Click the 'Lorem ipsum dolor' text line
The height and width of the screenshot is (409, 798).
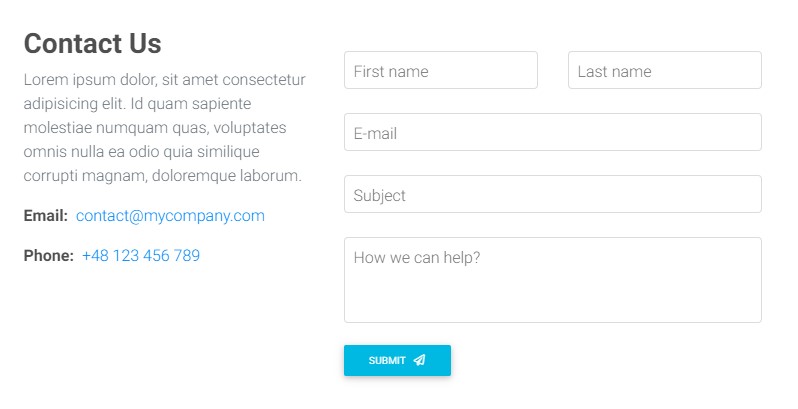164,80
